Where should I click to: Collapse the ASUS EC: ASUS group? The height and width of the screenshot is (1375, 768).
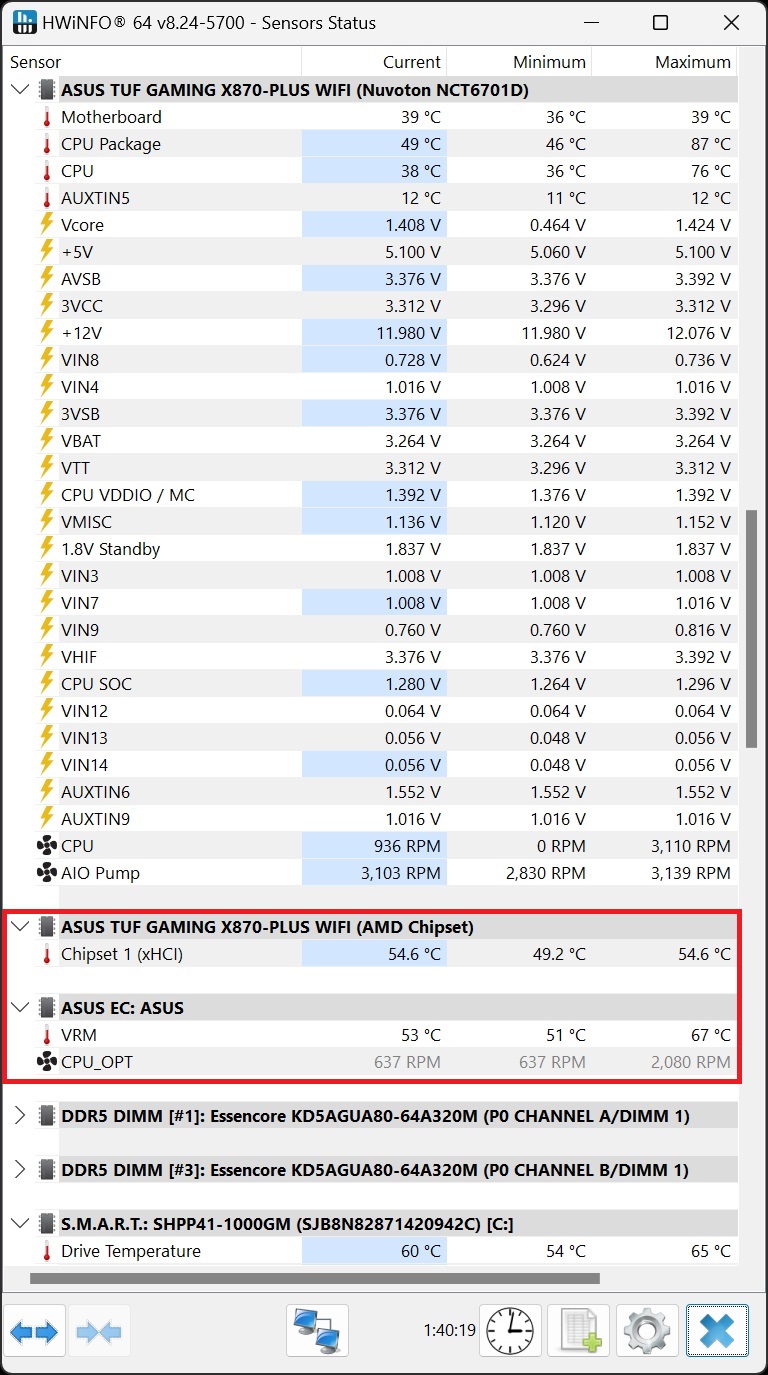[x=19, y=1008]
